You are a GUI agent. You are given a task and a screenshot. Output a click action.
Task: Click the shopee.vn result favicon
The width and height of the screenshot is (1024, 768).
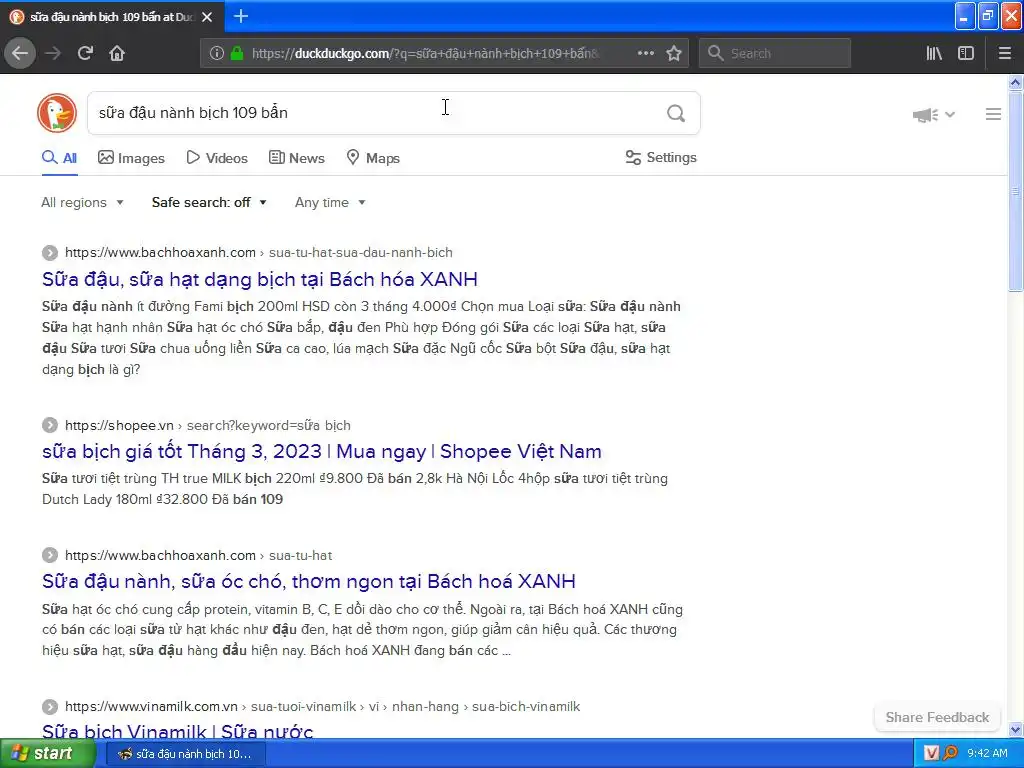(50, 425)
